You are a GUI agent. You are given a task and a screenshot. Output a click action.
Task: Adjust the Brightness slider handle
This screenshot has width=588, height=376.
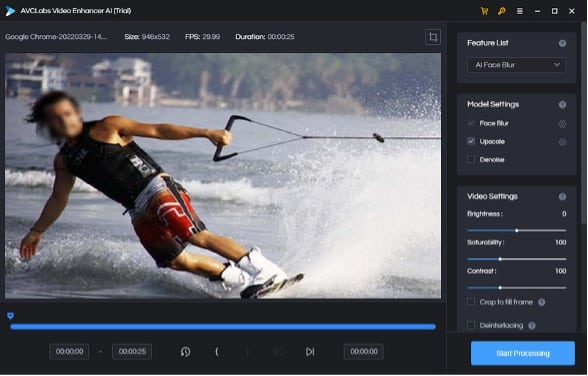pos(517,231)
